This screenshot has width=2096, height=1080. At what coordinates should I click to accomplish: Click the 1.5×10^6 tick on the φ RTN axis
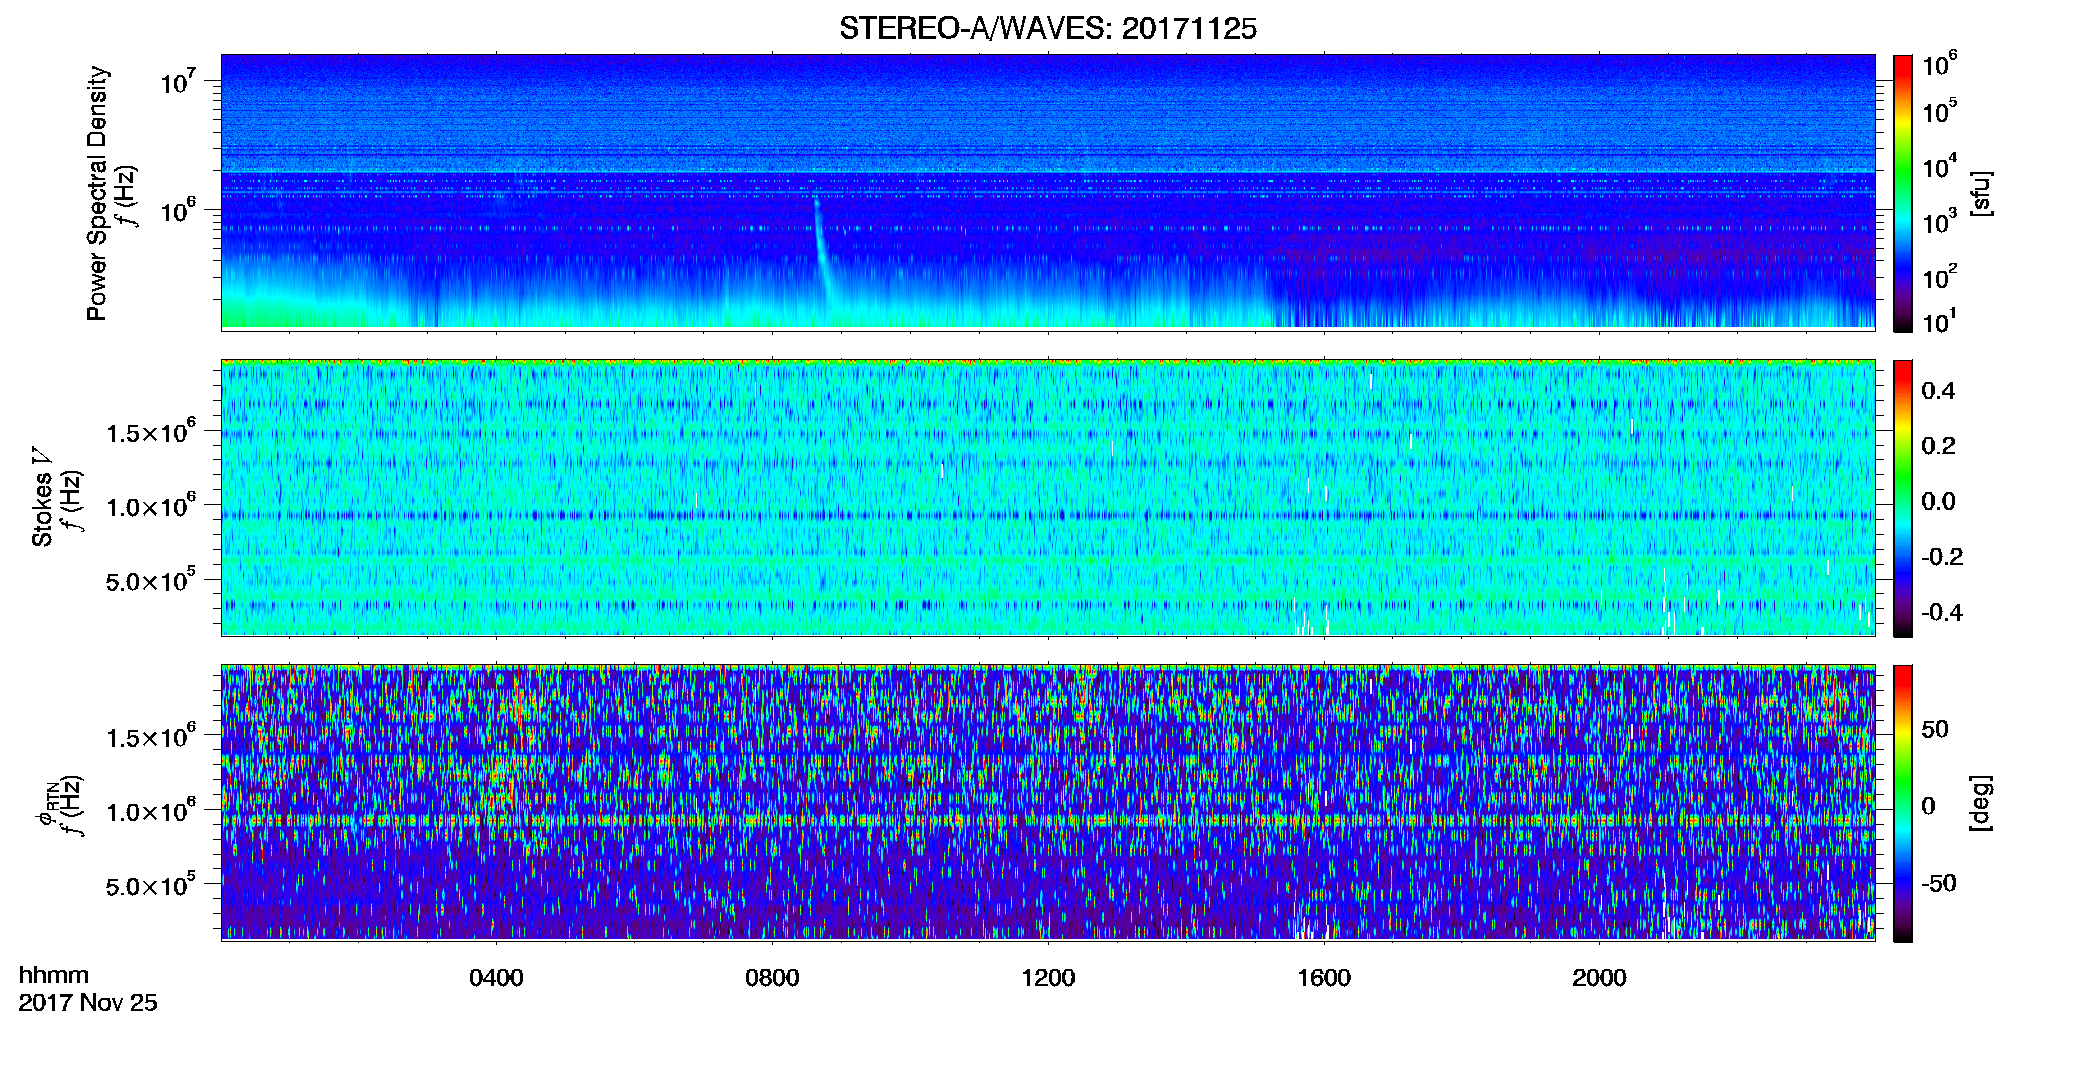(x=151, y=736)
